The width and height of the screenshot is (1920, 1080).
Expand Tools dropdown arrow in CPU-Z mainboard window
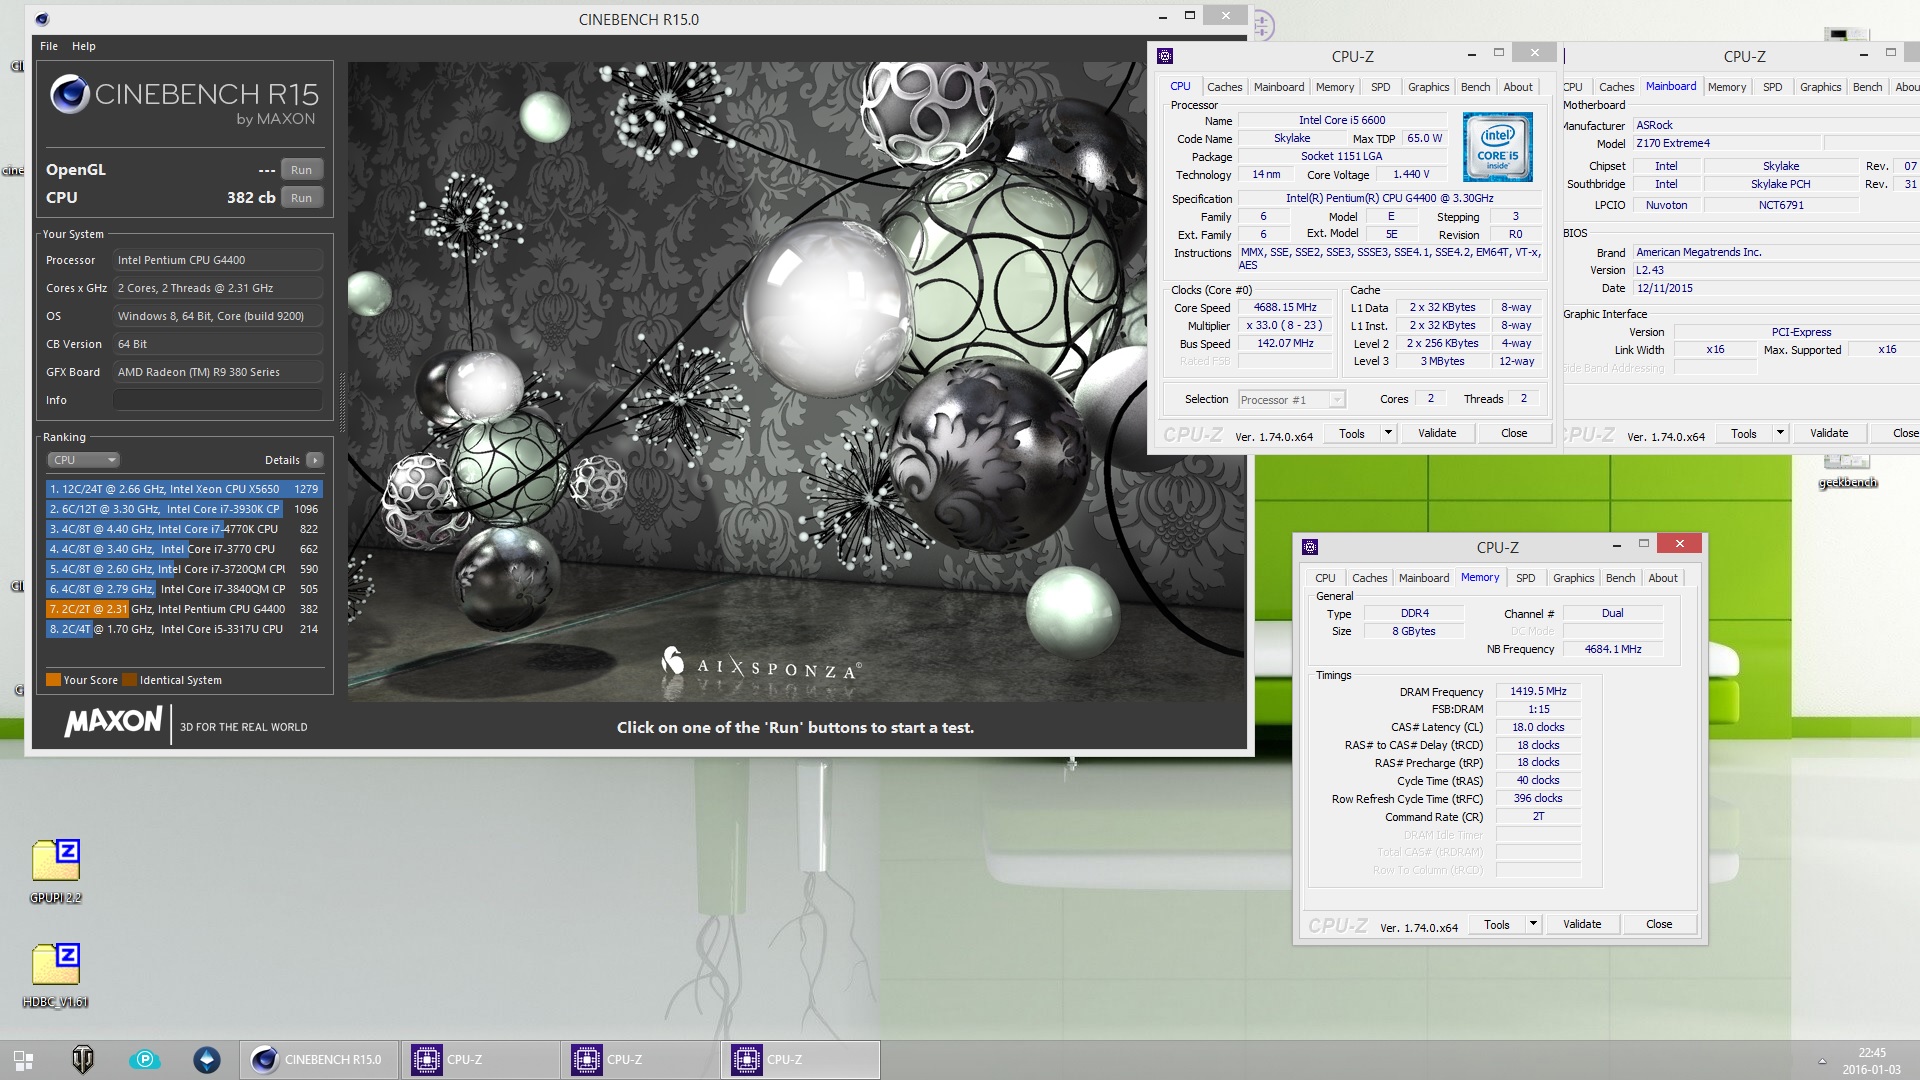tap(1780, 433)
